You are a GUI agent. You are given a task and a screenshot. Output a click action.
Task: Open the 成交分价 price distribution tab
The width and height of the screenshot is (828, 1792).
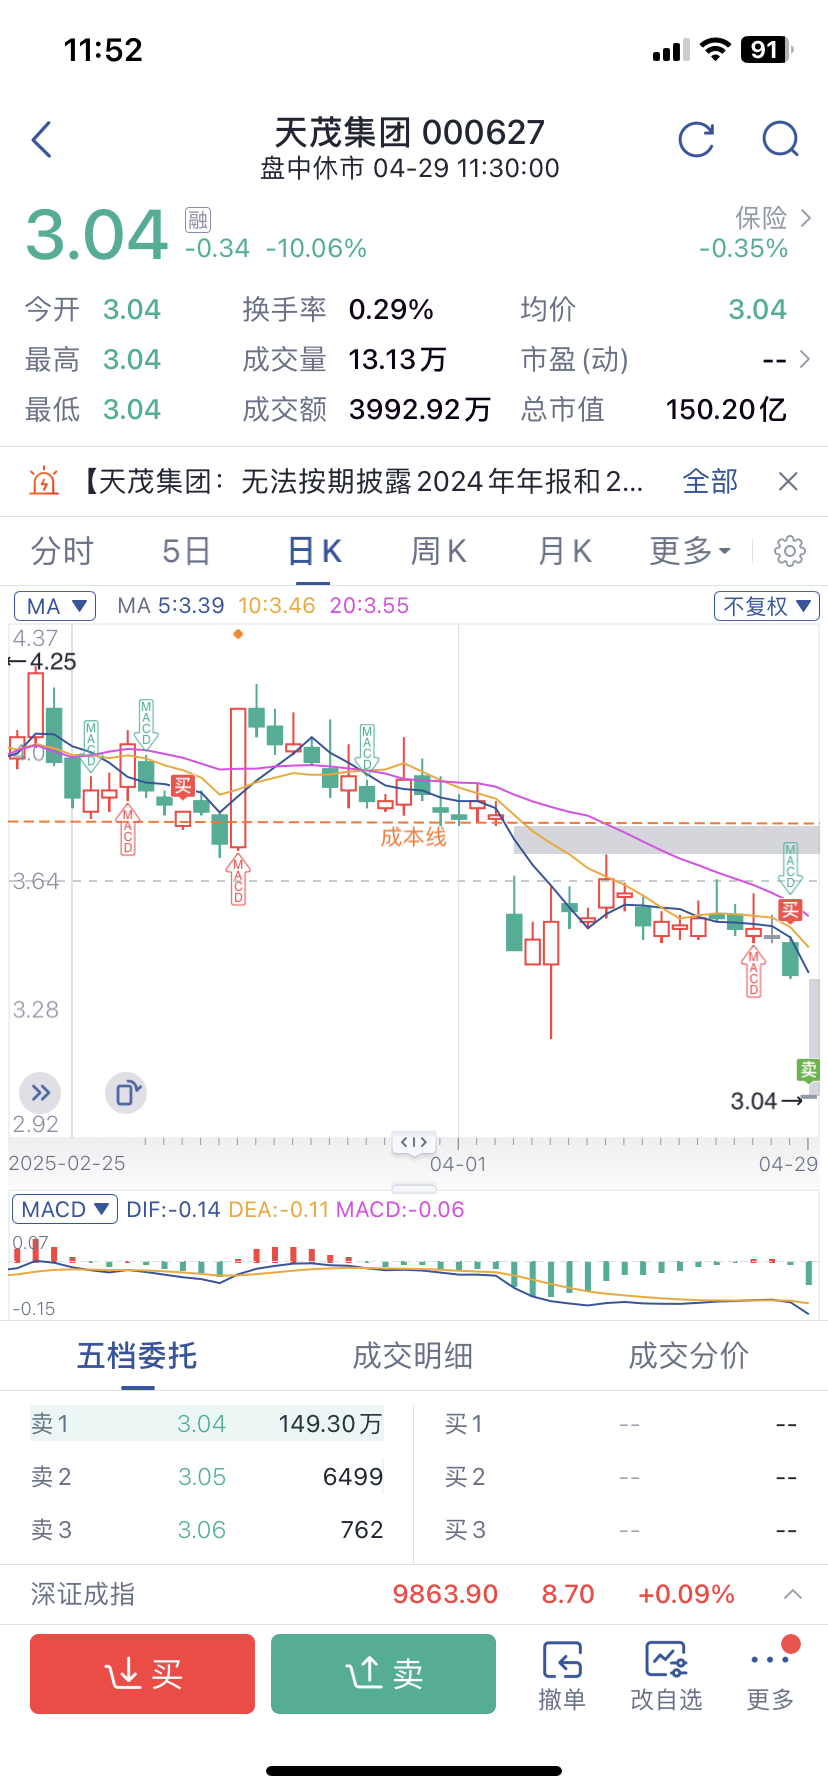coord(688,1356)
